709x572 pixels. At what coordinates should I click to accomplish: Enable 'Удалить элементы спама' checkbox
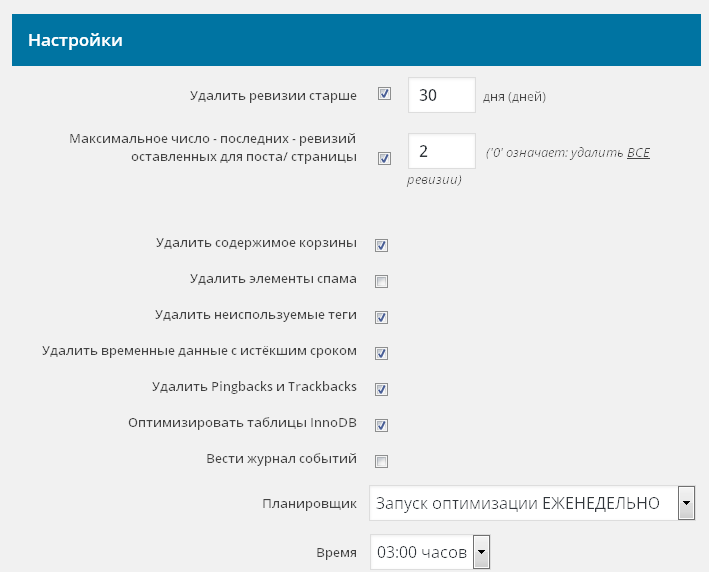(381, 281)
